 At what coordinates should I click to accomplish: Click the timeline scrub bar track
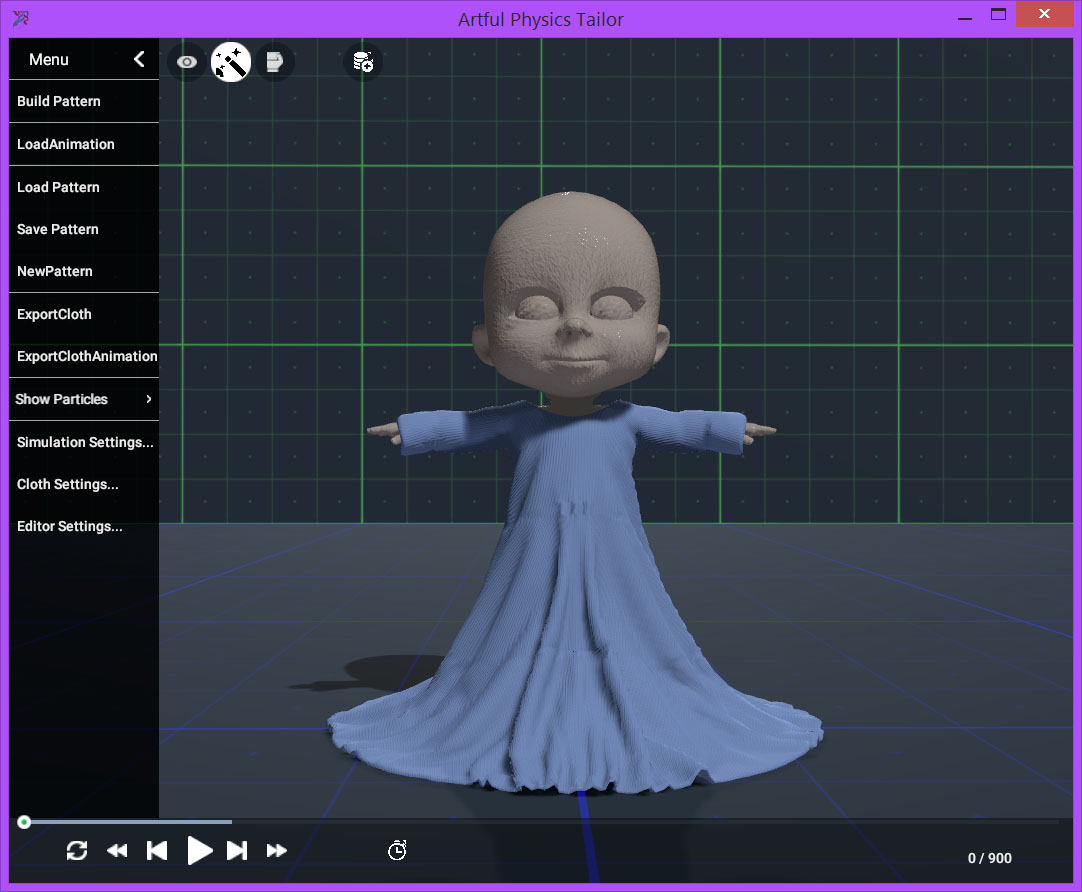coord(541,822)
